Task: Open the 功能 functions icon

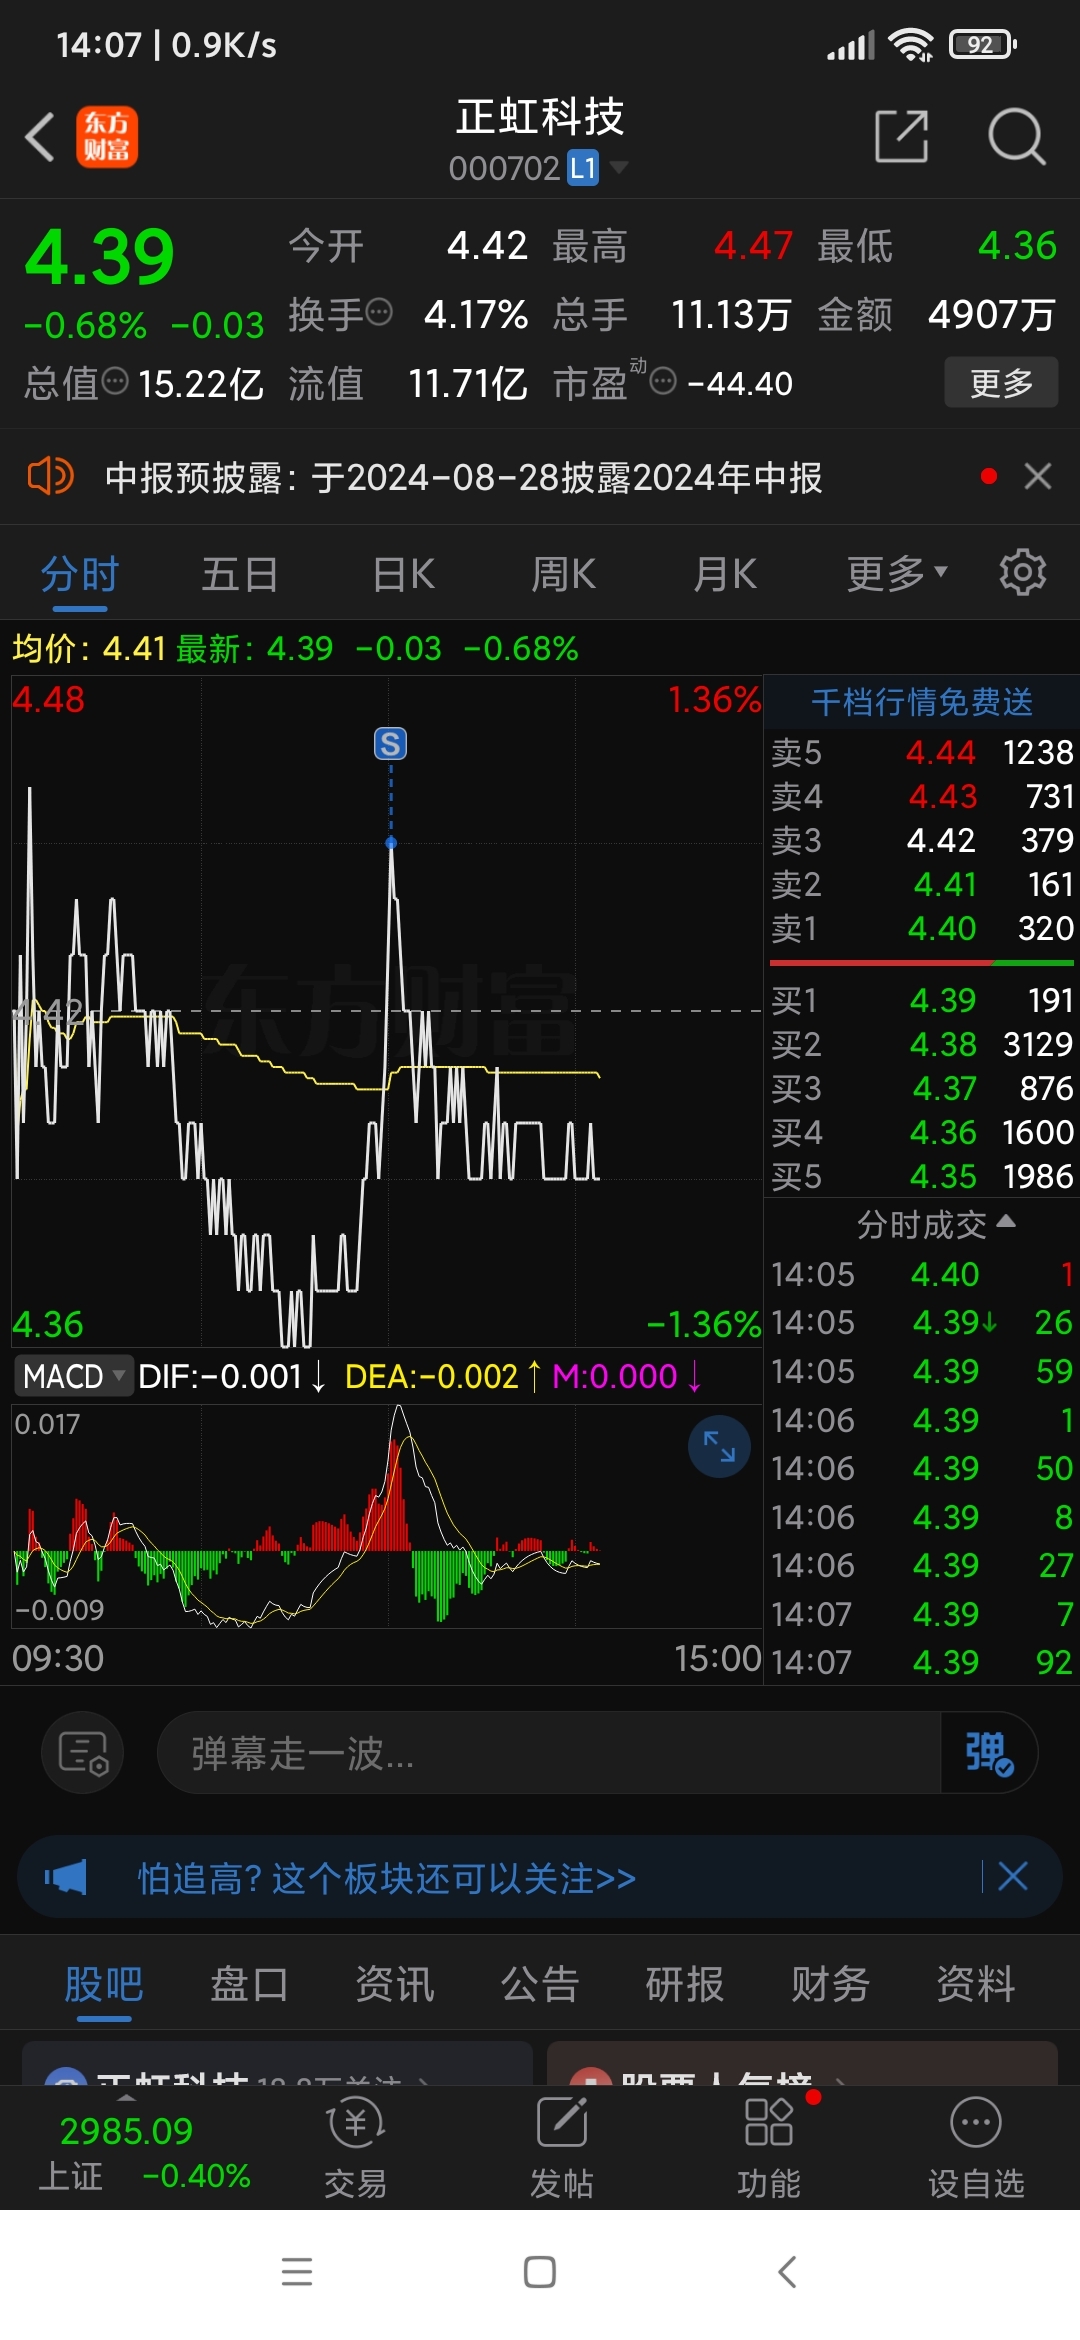Action: [x=769, y=2148]
